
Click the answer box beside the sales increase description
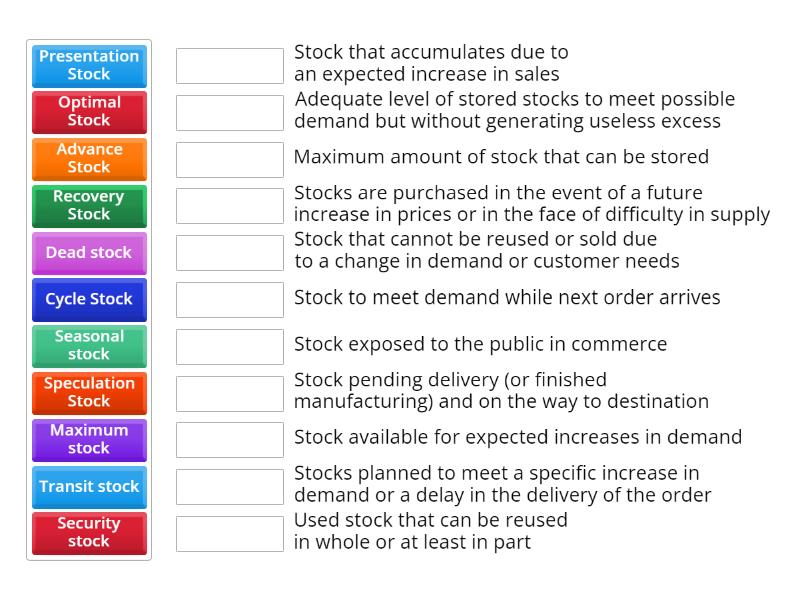click(x=229, y=65)
